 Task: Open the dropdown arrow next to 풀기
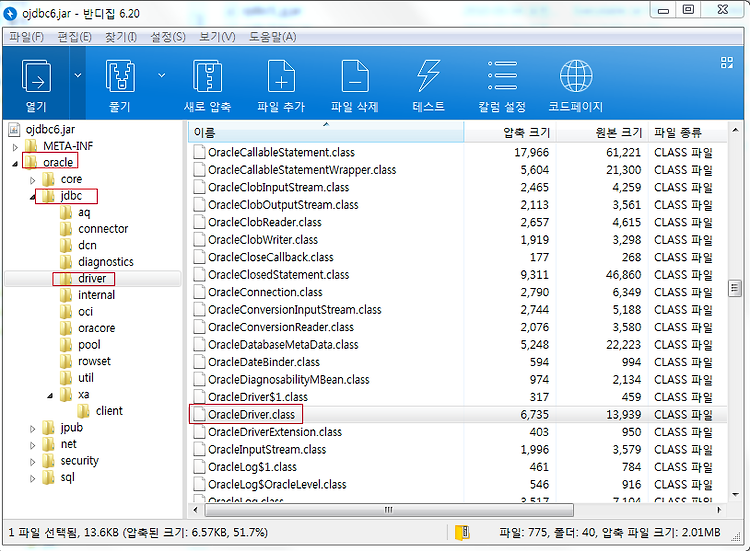coord(162,75)
